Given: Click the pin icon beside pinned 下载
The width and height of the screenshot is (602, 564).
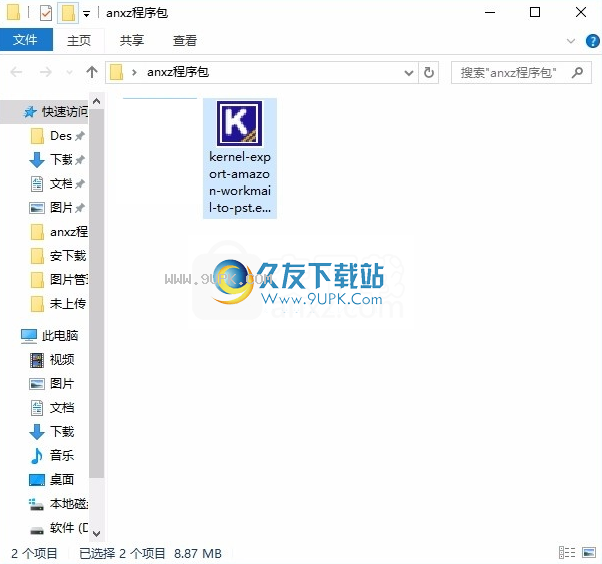Looking at the screenshot, I should (80, 160).
